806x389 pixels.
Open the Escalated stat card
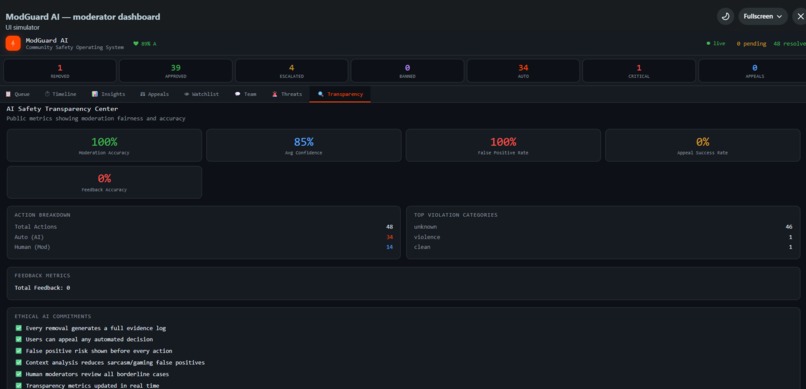[291, 71]
